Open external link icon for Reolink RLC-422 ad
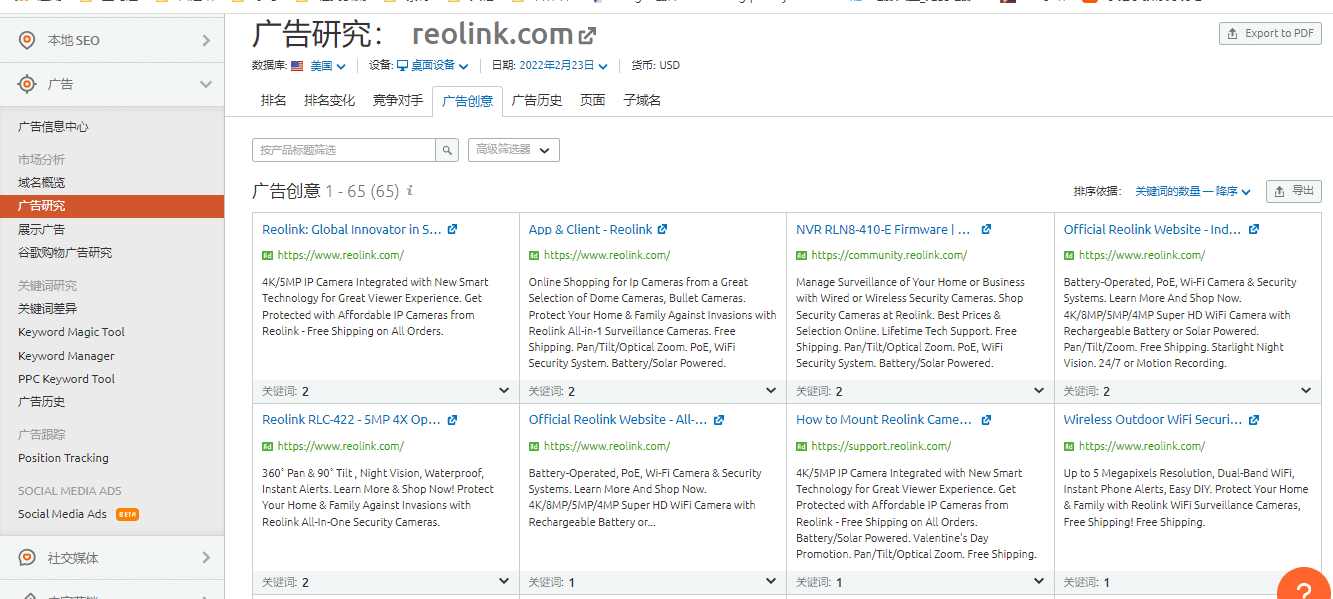The height and width of the screenshot is (599, 1333). tap(452, 420)
